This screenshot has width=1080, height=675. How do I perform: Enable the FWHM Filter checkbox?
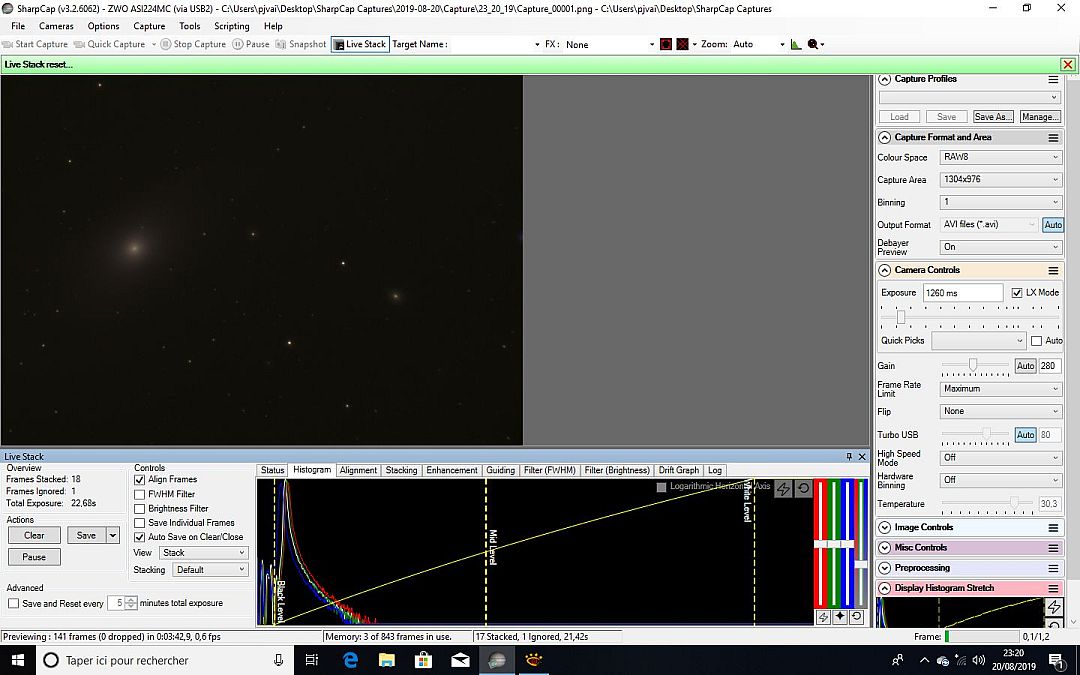point(139,493)
